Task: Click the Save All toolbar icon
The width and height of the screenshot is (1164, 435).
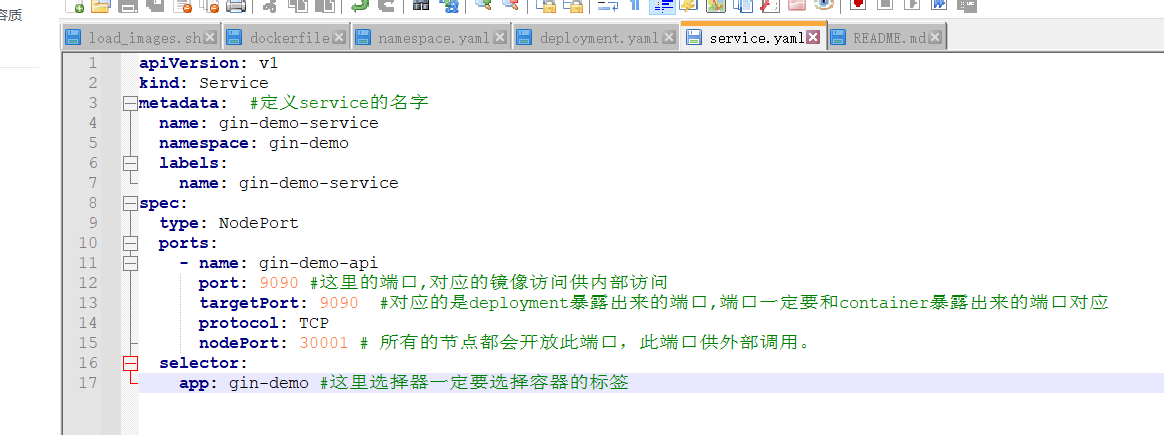Action: click(x=154, y=6)
